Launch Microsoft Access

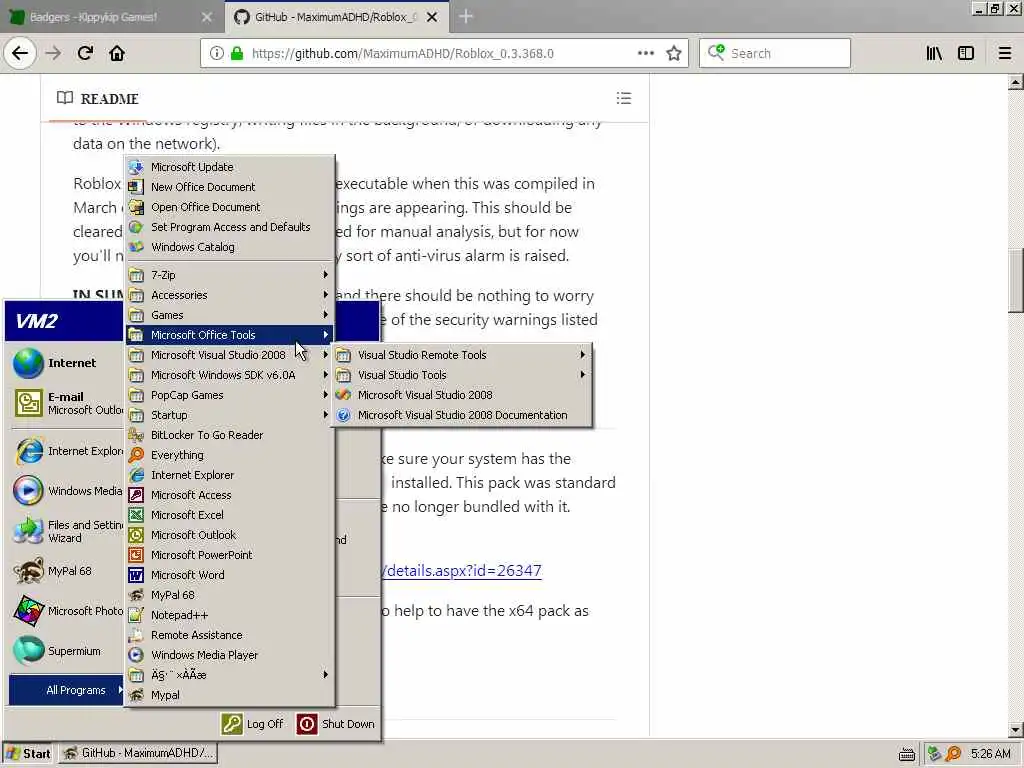point(231,495)
